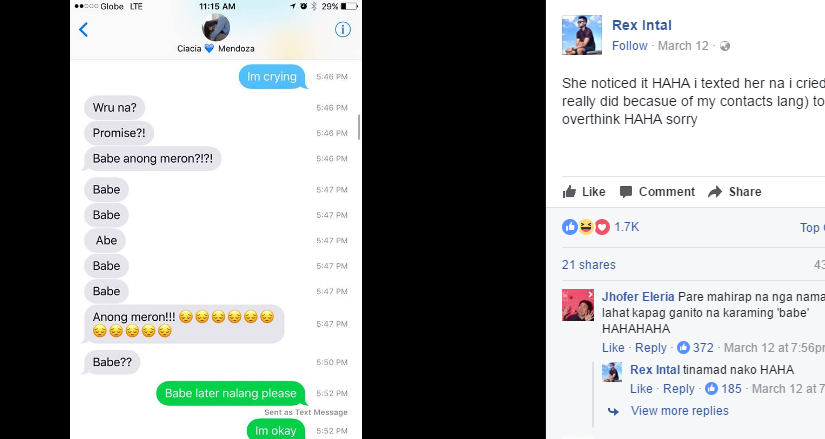Click Ciacia Mendoza's contact avatar

pos(216,27)
